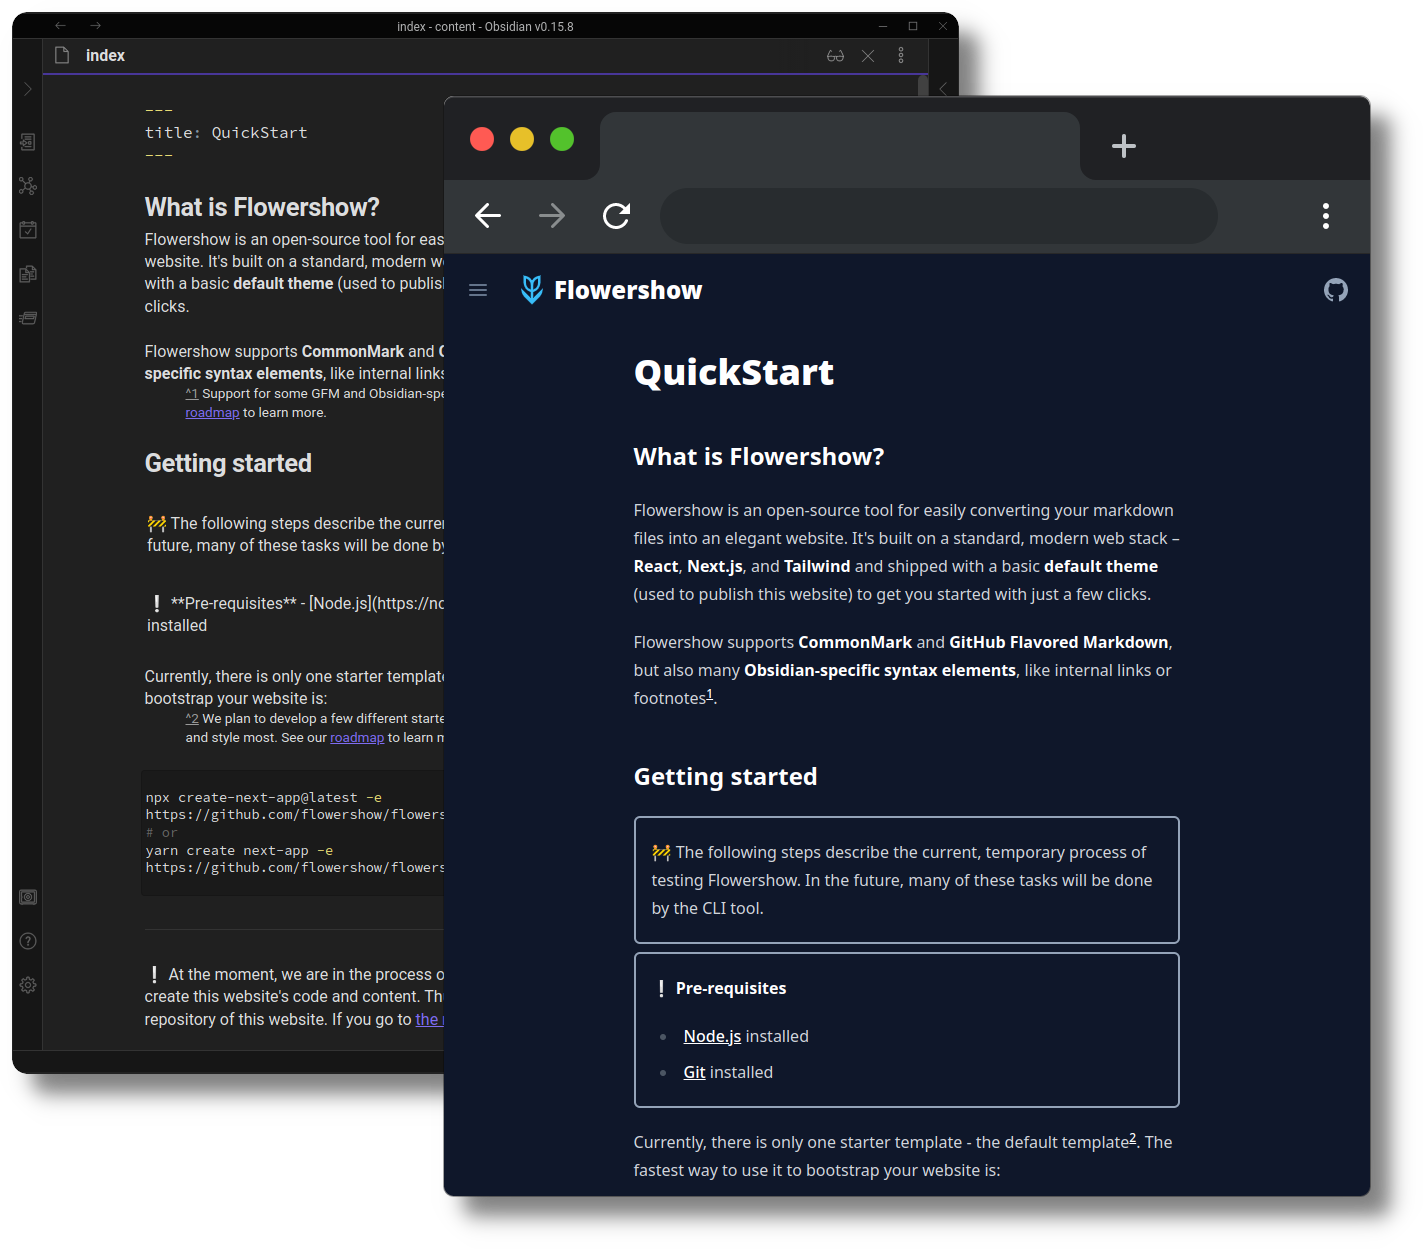This screenshot has width=1423, height=1249.
Task: Click the insert template icon in Obsidian ribbon
Action: click(x=28, y=274)
